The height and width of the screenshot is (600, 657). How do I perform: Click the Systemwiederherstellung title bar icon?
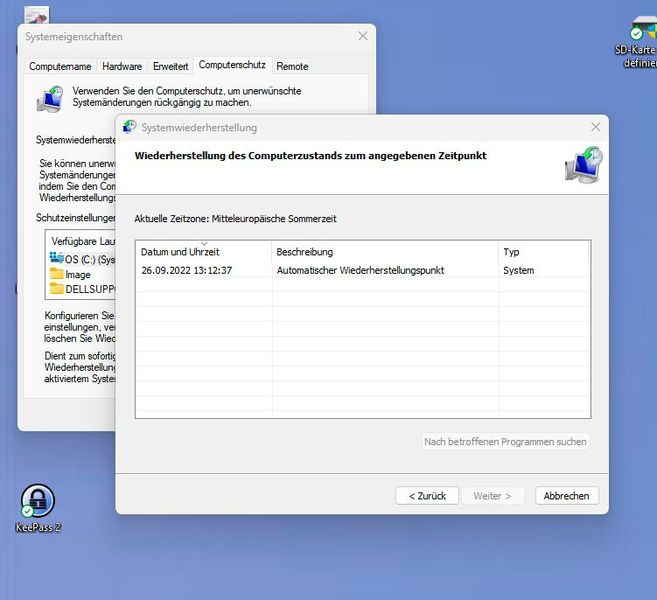pyautogui.click(x=129, y=127)
